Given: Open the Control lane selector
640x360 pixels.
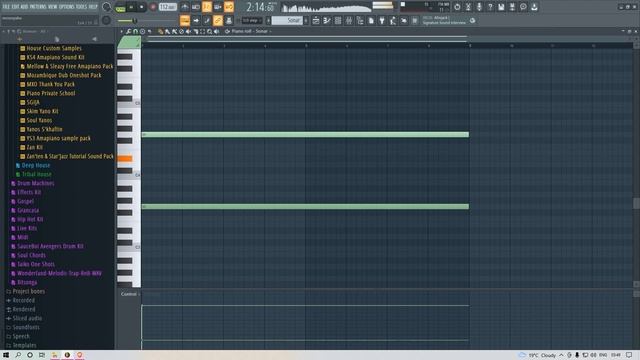Looking at the screenshot, I should [x=129, y=294].
